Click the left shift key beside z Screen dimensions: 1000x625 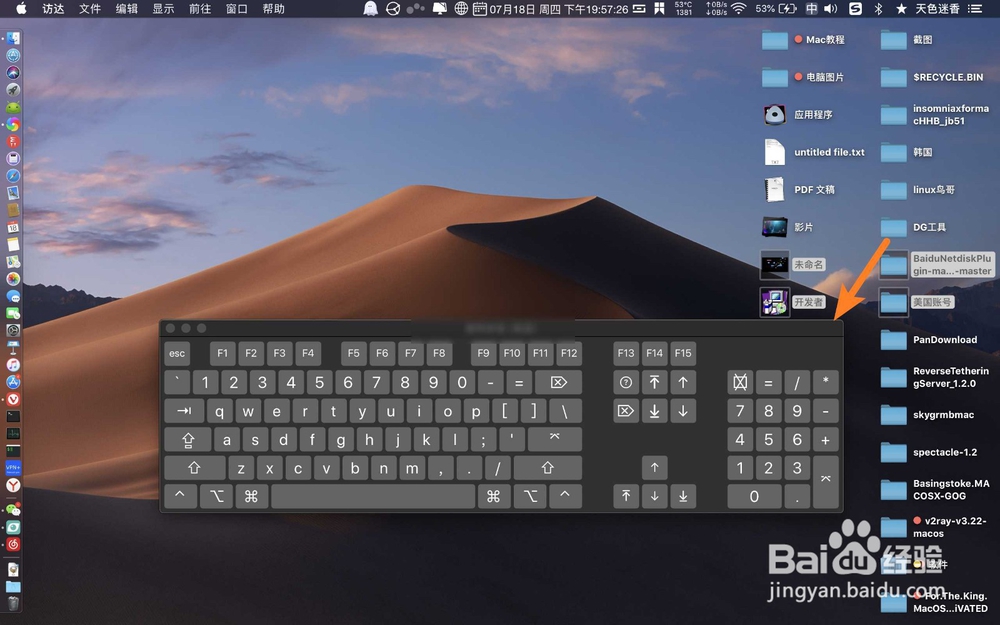click(195, 468)
